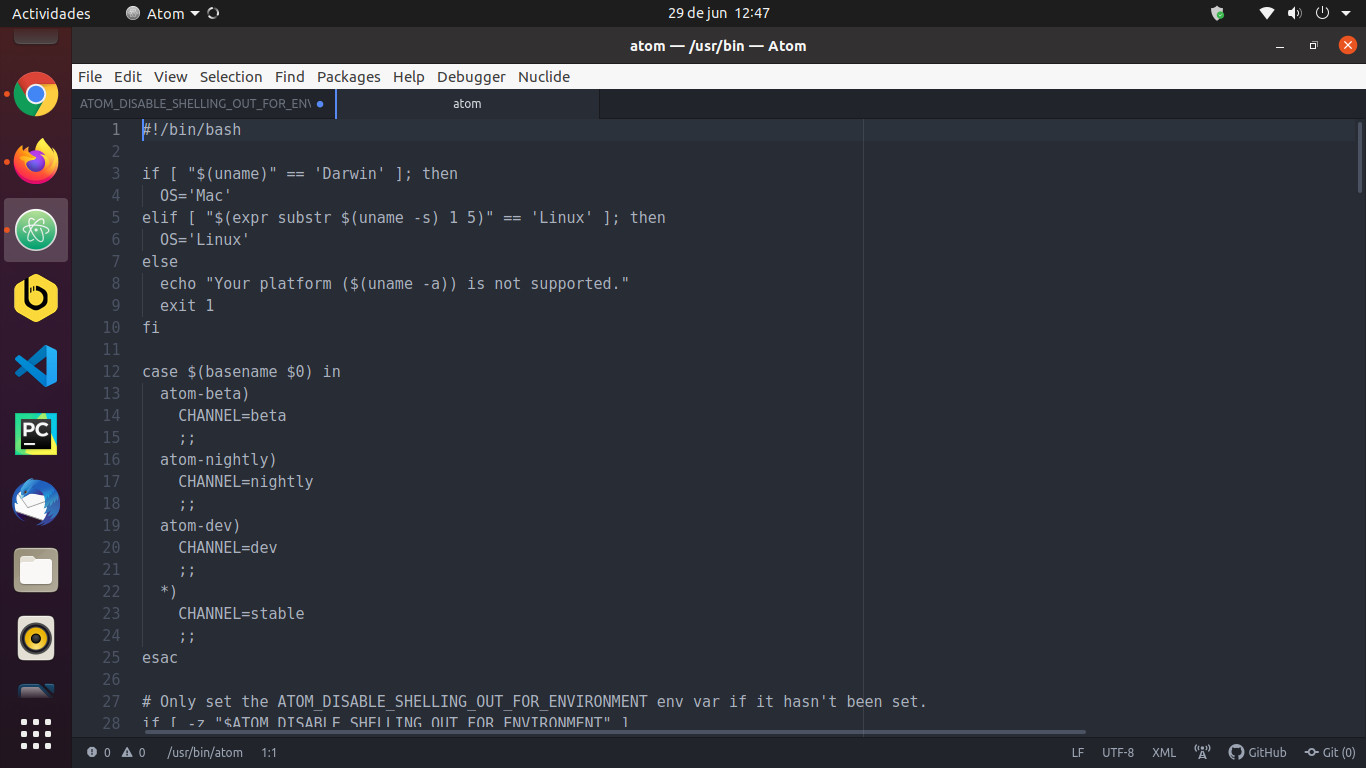
Task: Click Actividades in the top bar
Action: pos(51,13)
